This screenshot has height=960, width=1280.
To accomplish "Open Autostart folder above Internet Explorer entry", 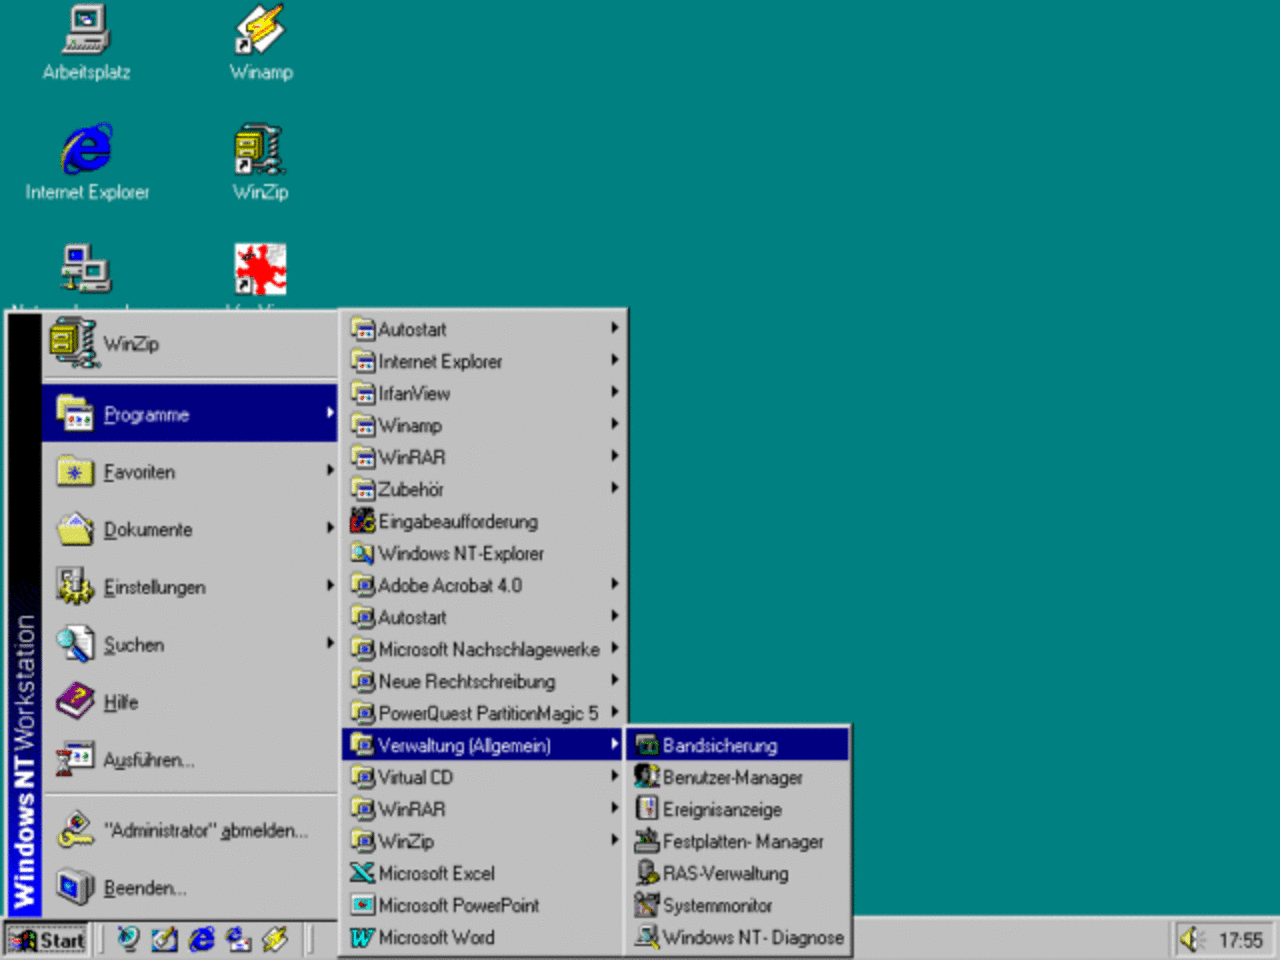I will click(x=483, y=329).
